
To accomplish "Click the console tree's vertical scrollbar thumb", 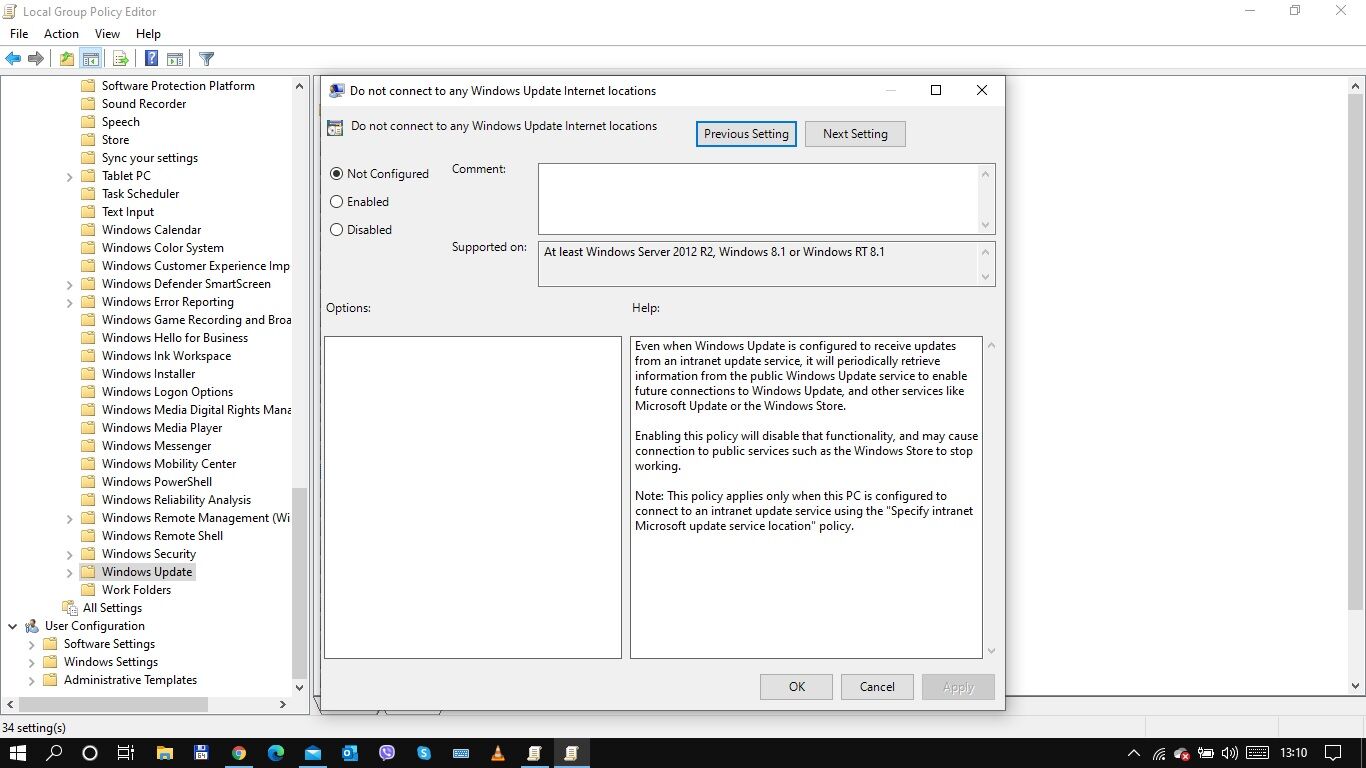I will point(298,583).
